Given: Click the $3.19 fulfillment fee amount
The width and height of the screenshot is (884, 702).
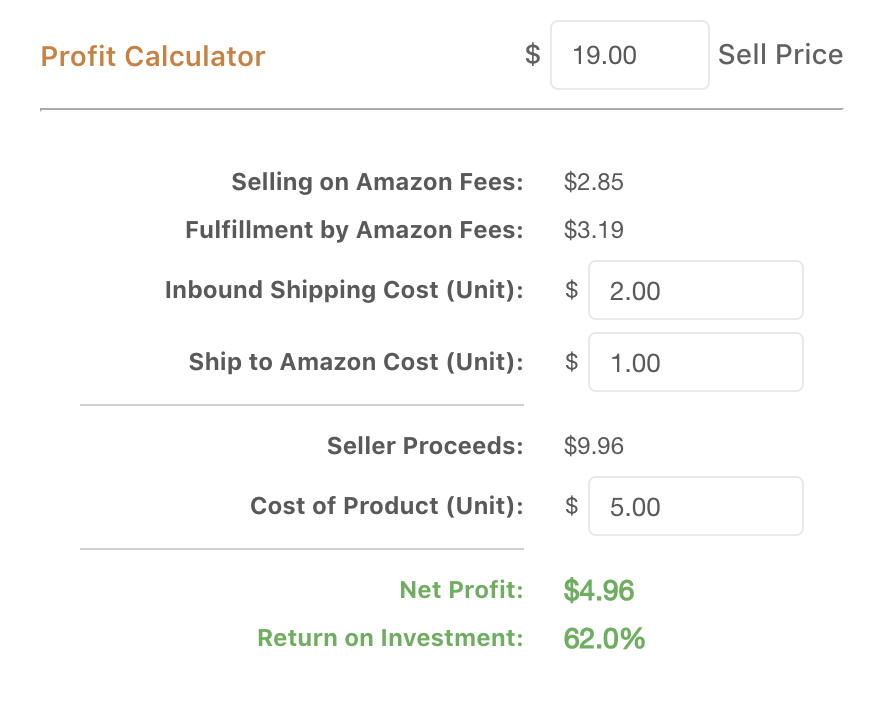Looking at the screenshot, I should [594, 230].
